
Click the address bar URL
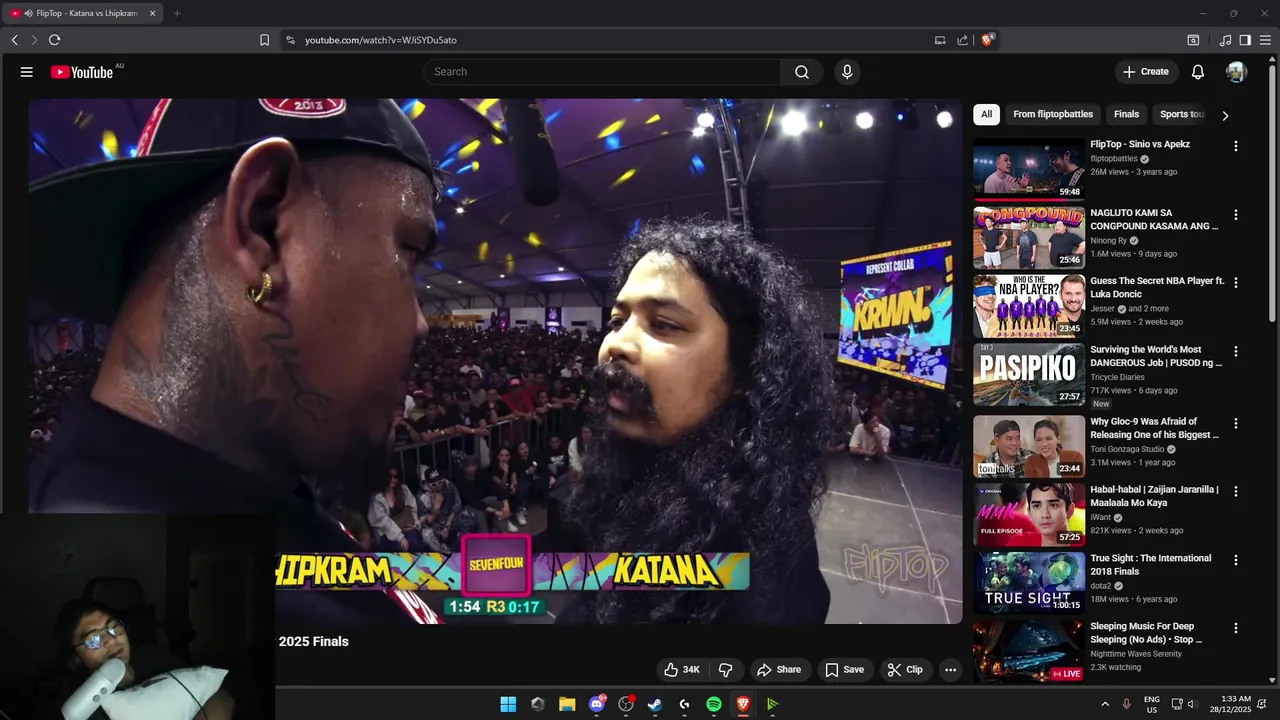381,40
